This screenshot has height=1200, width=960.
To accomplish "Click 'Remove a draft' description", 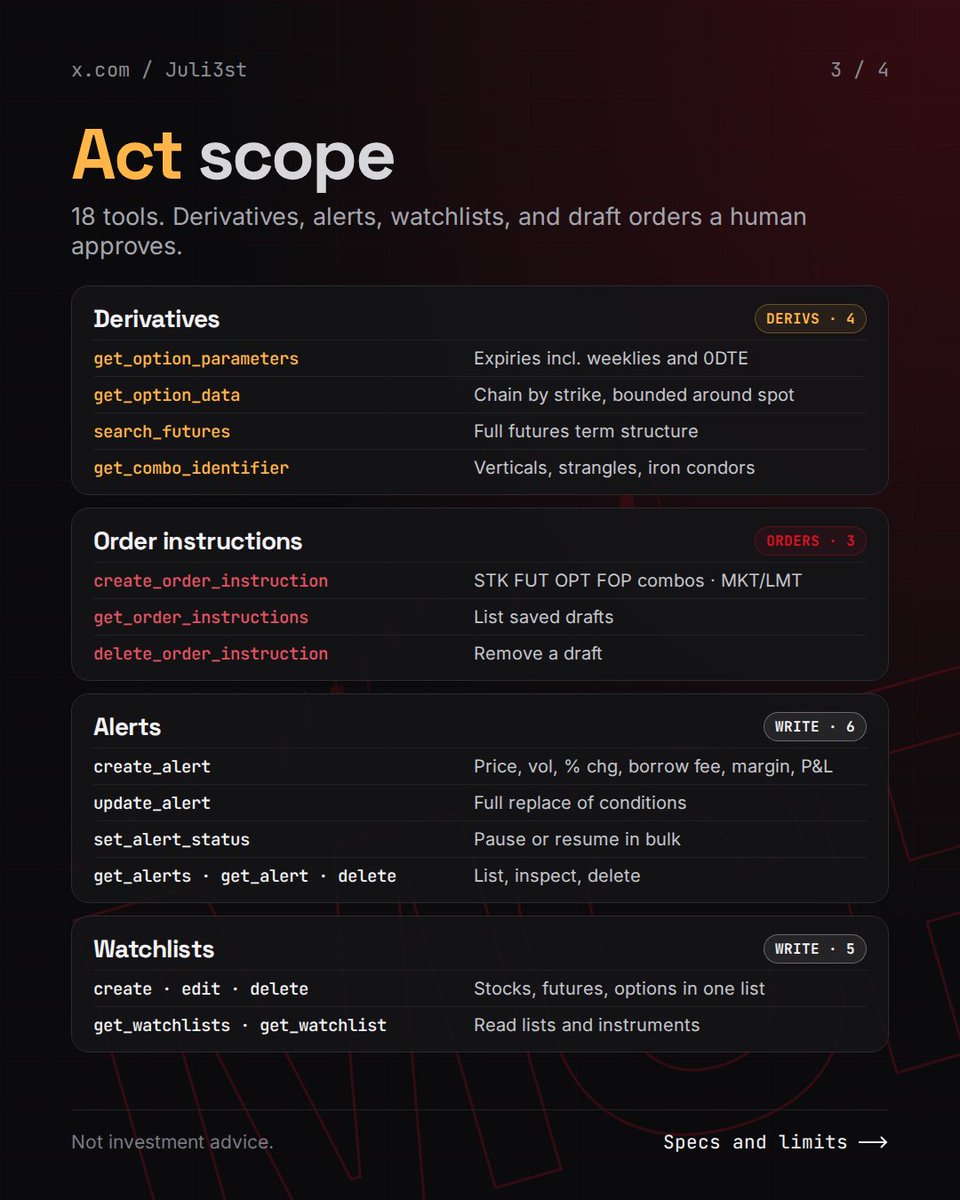I will point(538,653).
